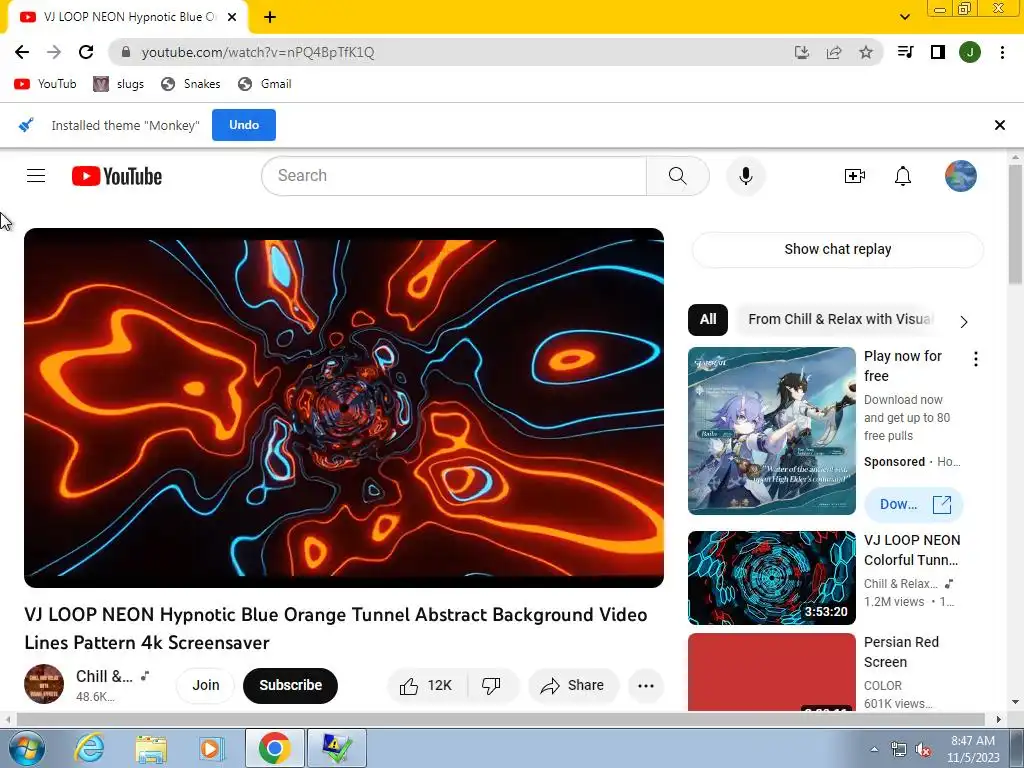The width and height of the screenshot is (1024, 768).
Task: Join the channel membership
Action: pos(206,685)
